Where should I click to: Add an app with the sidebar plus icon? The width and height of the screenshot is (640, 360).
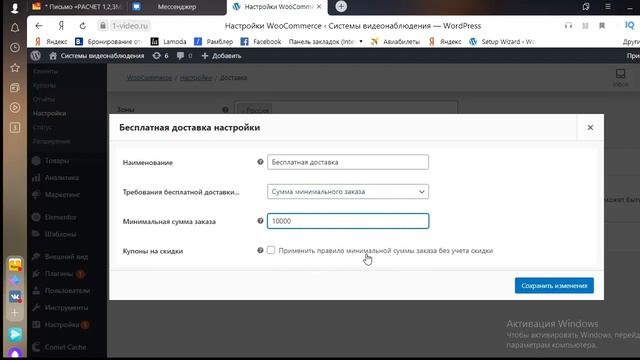click(15, 313)
